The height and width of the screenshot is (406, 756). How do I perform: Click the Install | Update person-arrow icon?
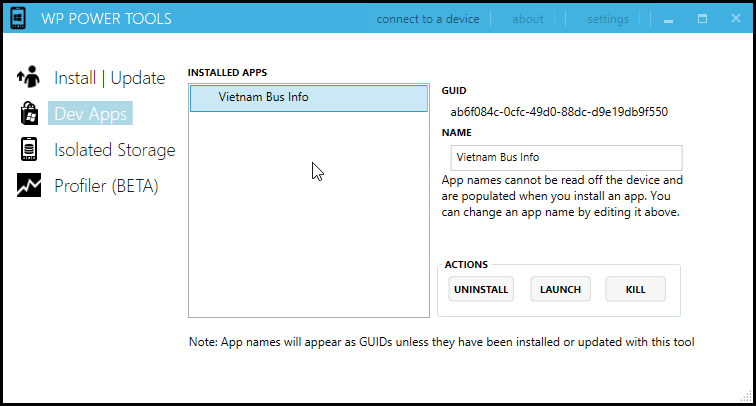[29, 77]
